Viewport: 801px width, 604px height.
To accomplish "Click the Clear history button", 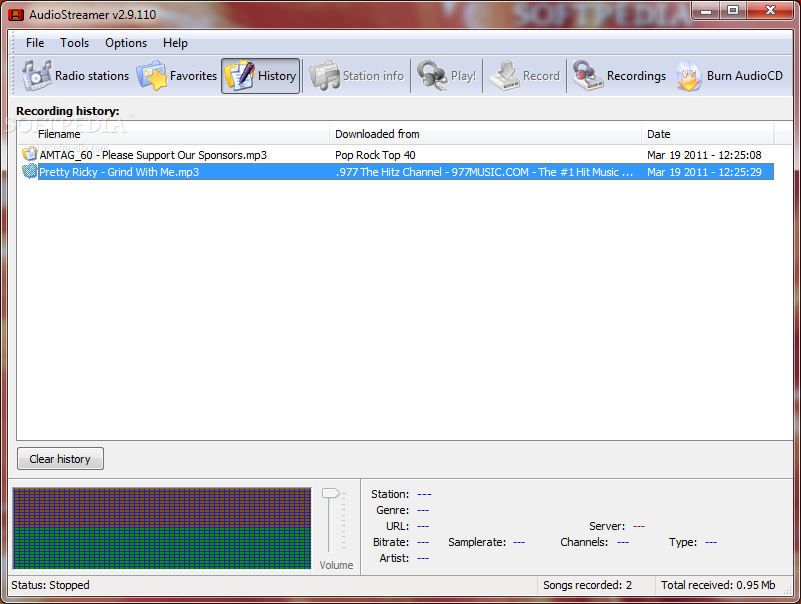I will [60, 459].
